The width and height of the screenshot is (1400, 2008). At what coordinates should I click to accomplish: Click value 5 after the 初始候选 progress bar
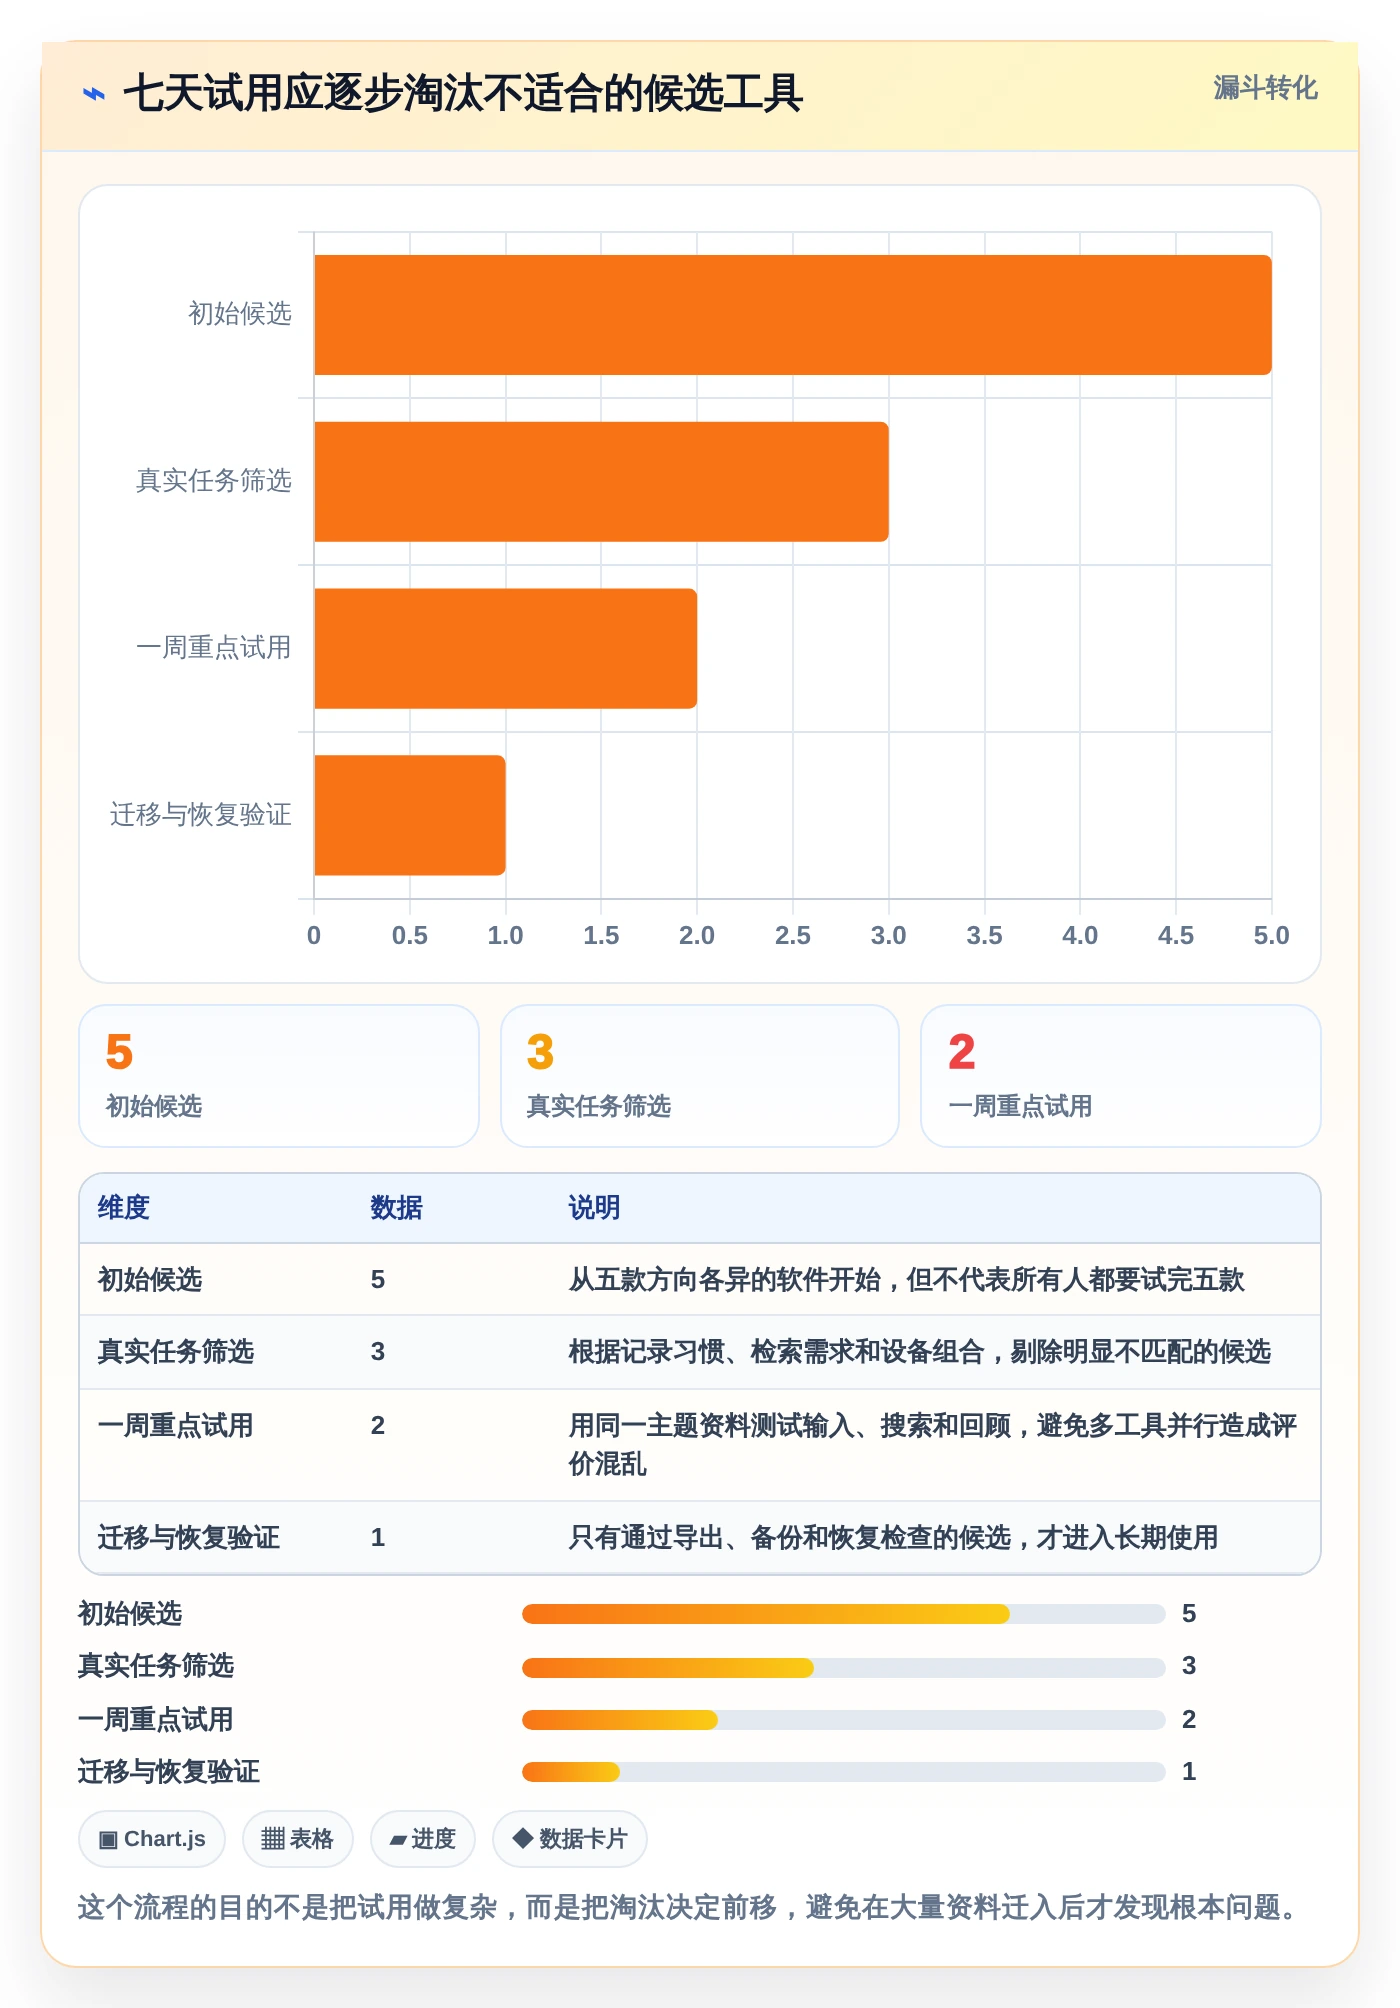click(1189, 1614)
